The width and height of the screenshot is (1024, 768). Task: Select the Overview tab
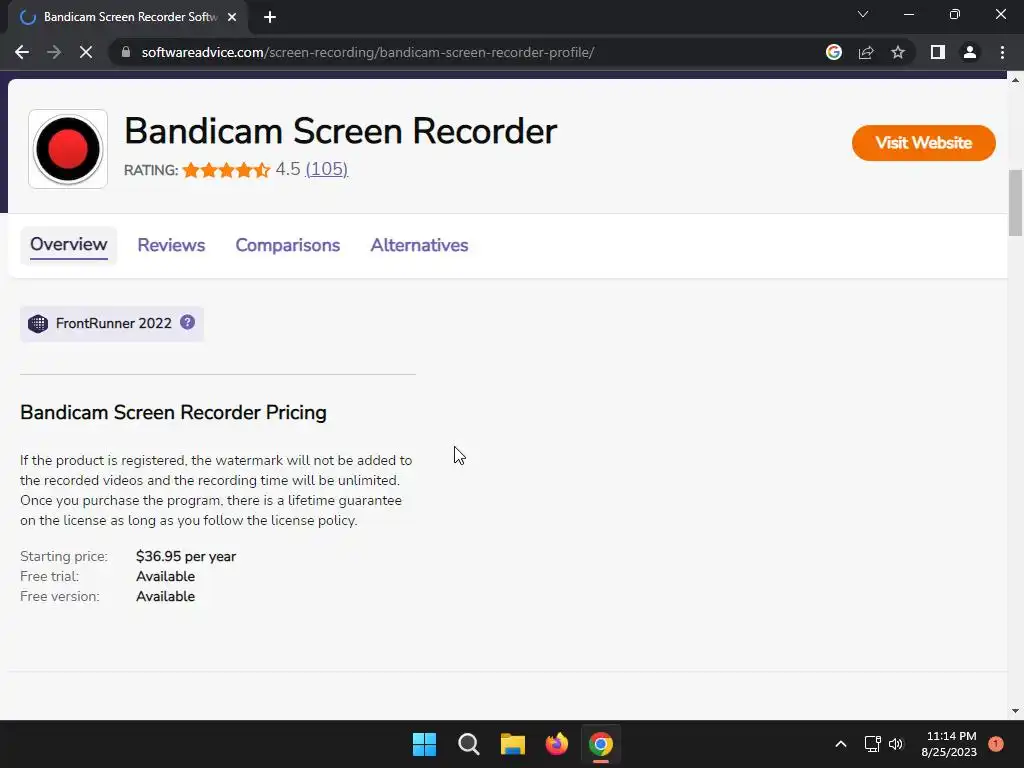pyautogui.click(x=69, y=245)
